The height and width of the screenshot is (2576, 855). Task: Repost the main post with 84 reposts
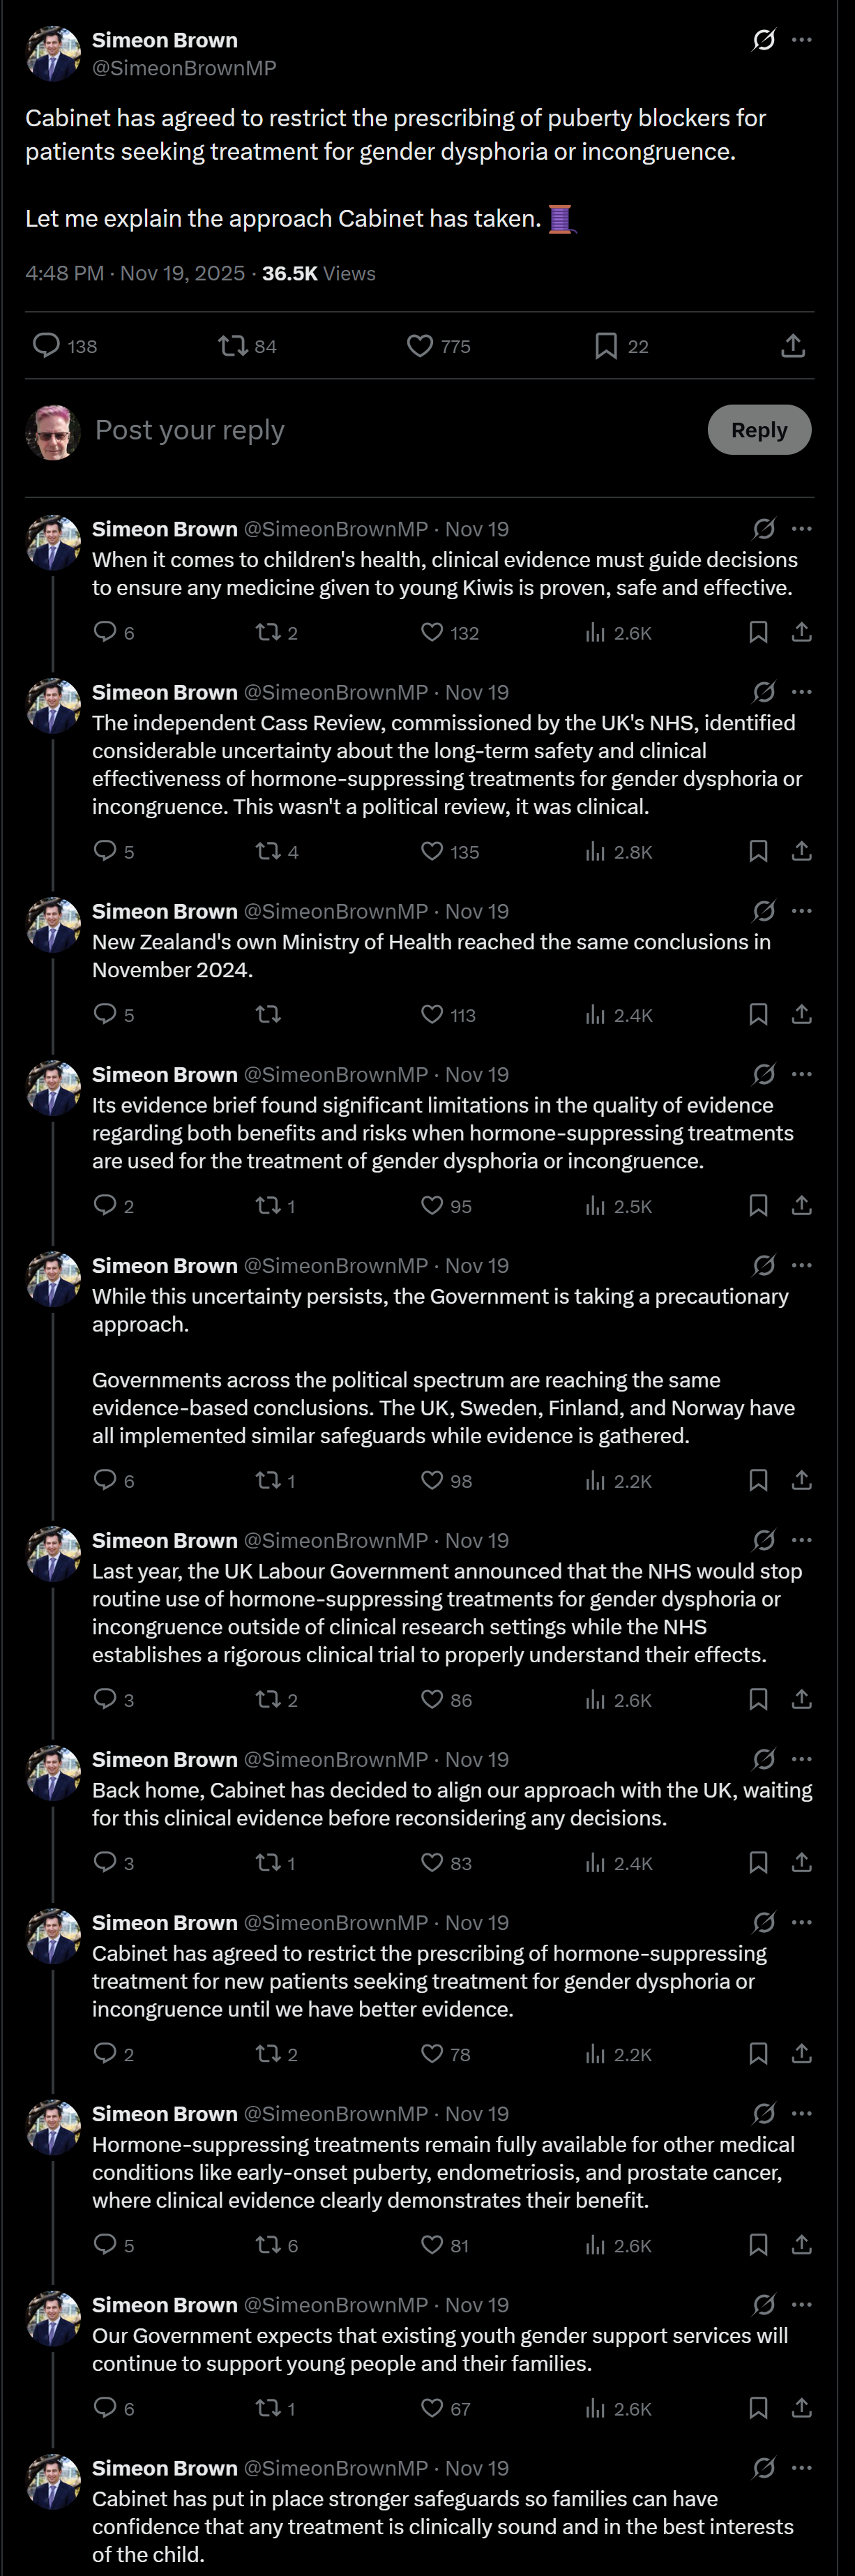(x=233, y=346)
